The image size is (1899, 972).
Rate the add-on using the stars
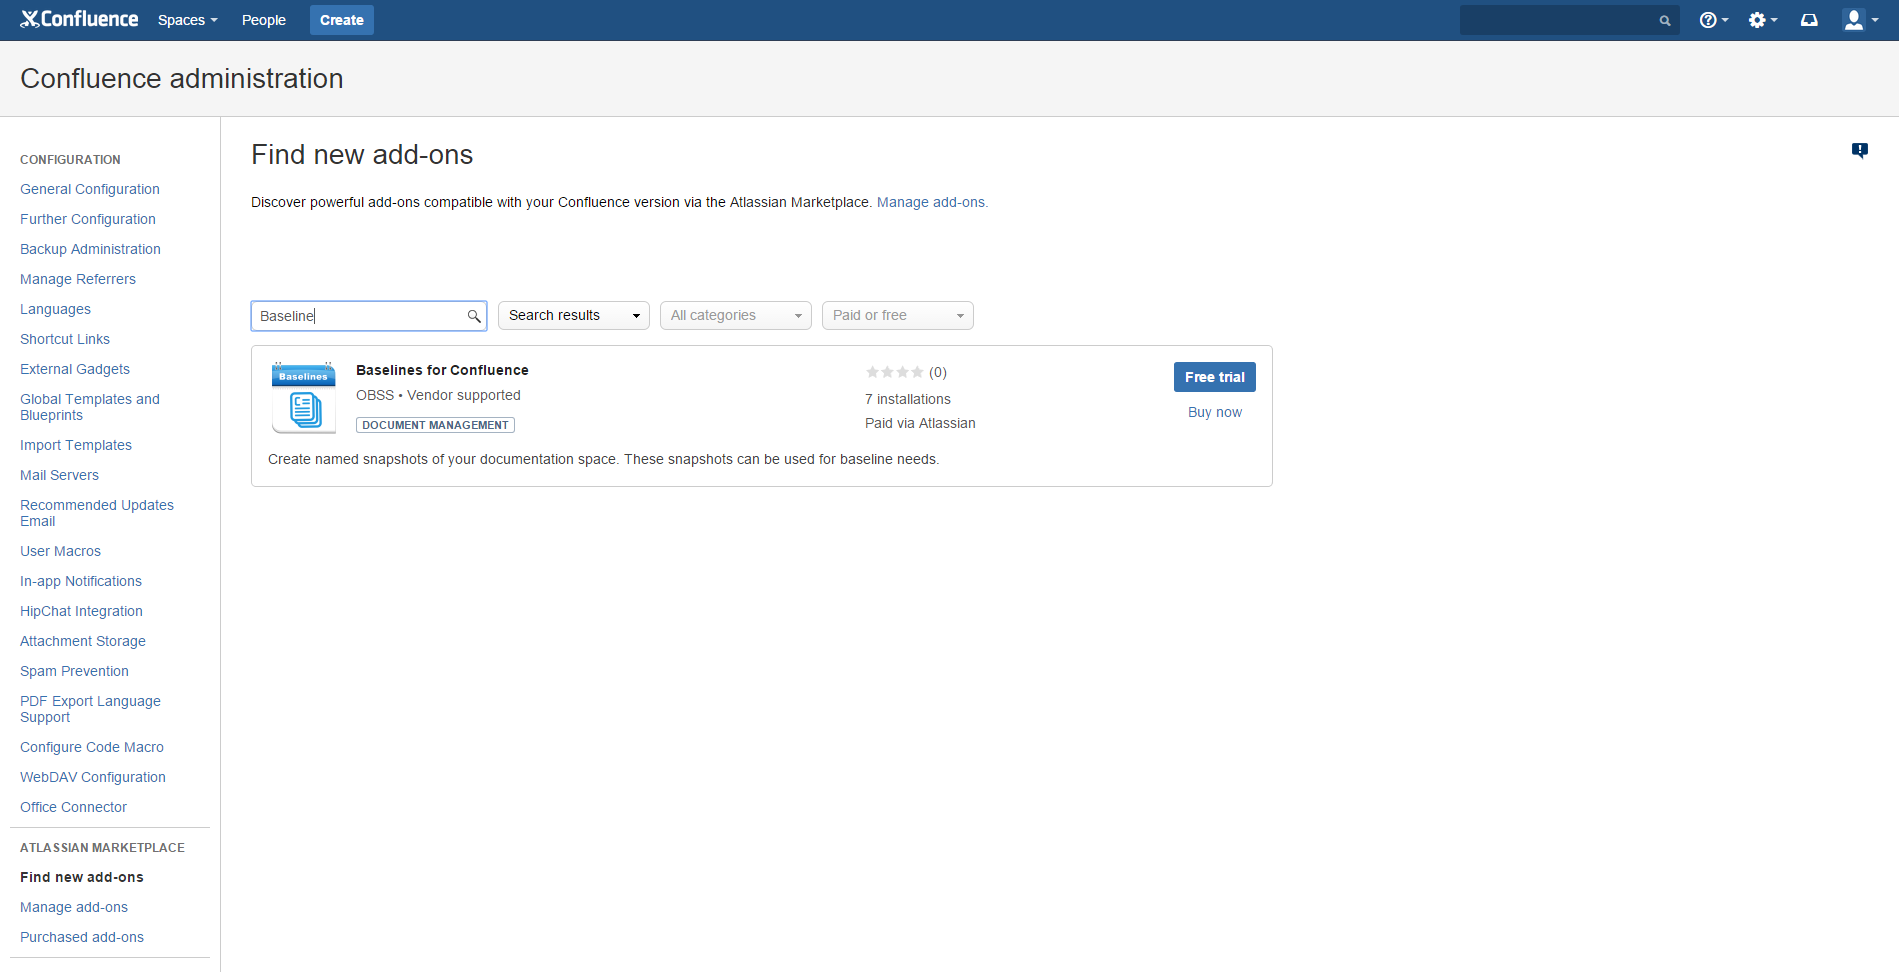tap(895, 372)
